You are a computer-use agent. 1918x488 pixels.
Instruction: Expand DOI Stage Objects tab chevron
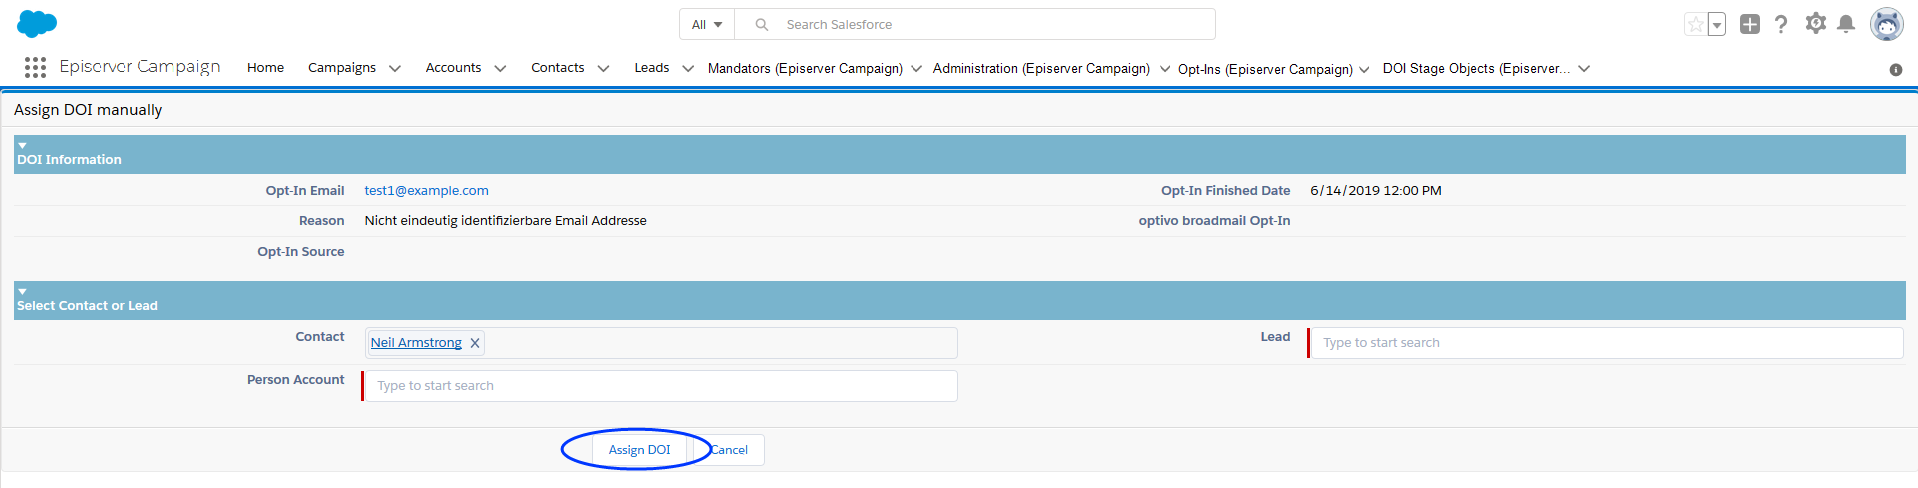coord(1584,69)
